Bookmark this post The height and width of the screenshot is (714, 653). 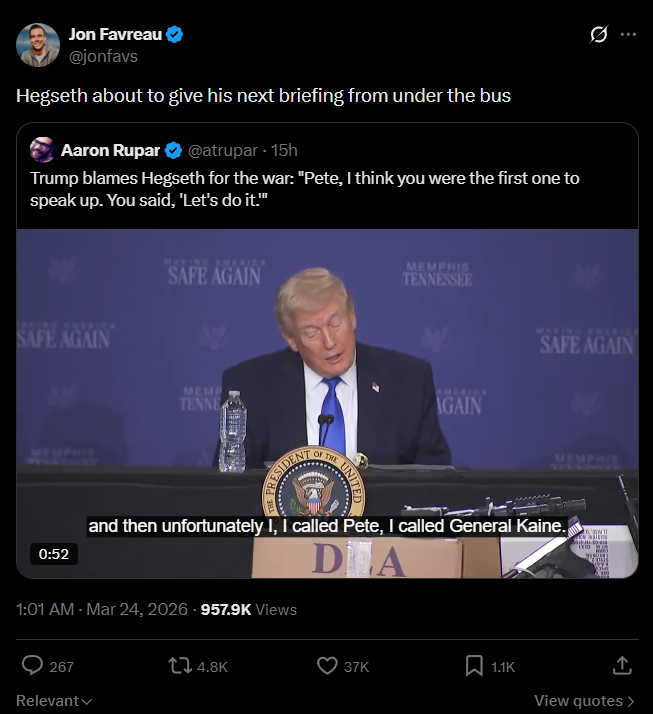[x=475, y=665]
